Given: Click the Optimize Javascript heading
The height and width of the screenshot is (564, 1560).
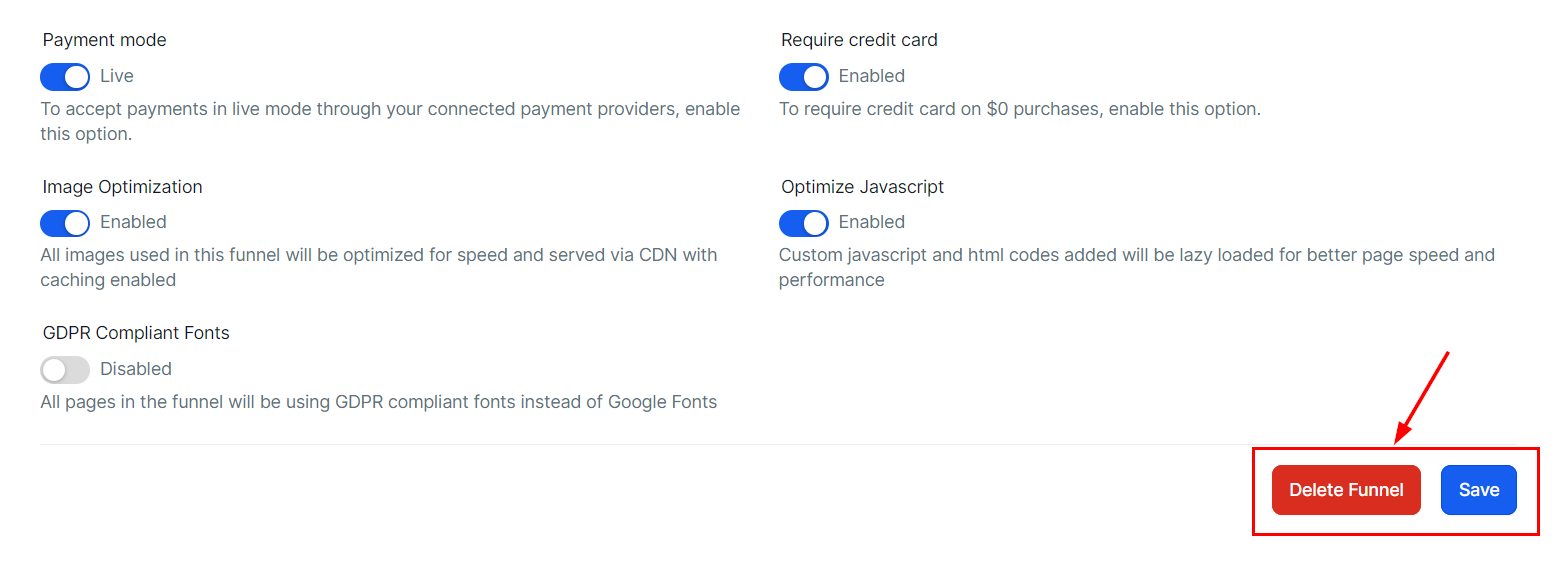Looking at the screenshot, I should pyautogui.click(x=862, y=187).
